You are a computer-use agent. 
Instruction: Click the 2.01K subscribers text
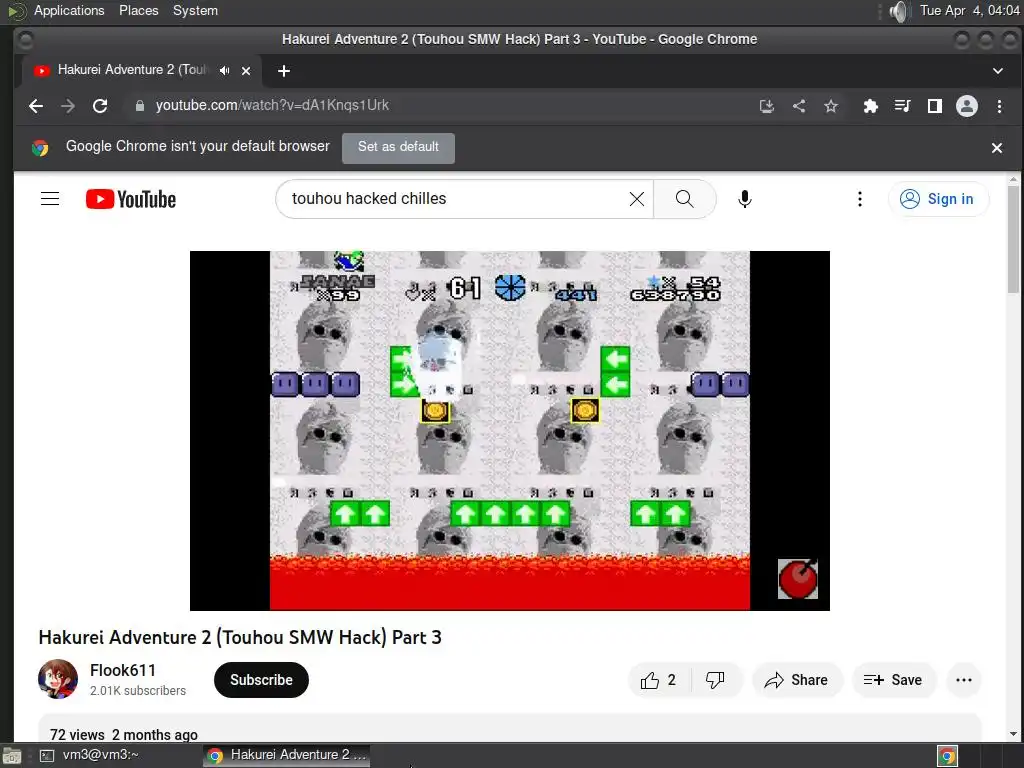click(138, 691)
